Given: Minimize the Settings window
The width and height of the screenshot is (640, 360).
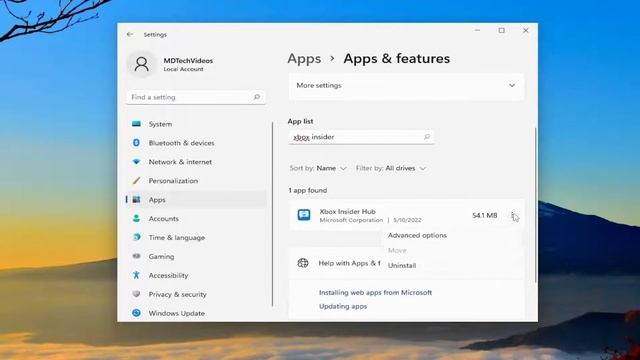Looking at the screenshot, I should [x=478, y=31].
